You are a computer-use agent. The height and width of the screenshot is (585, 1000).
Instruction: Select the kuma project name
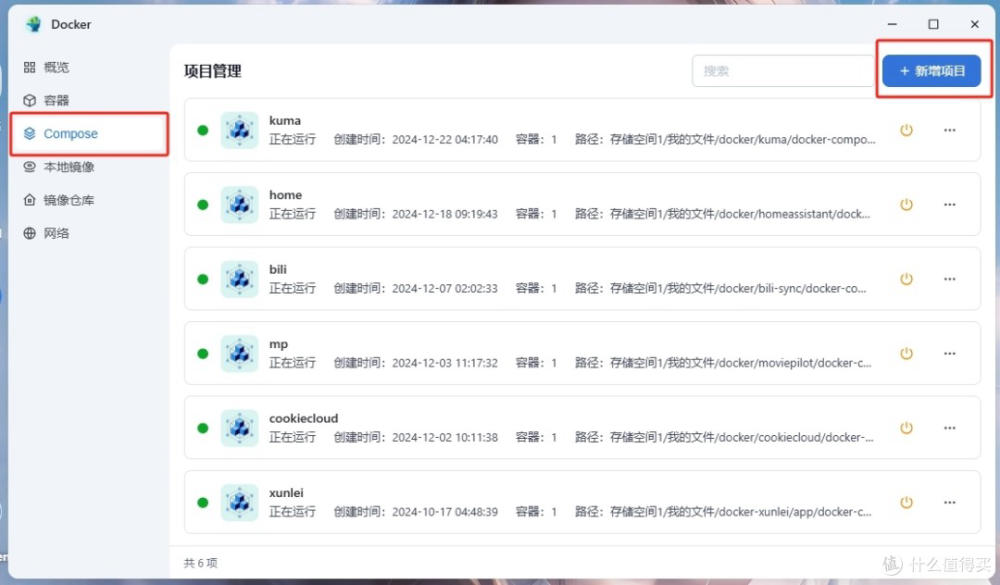point(284,121)
